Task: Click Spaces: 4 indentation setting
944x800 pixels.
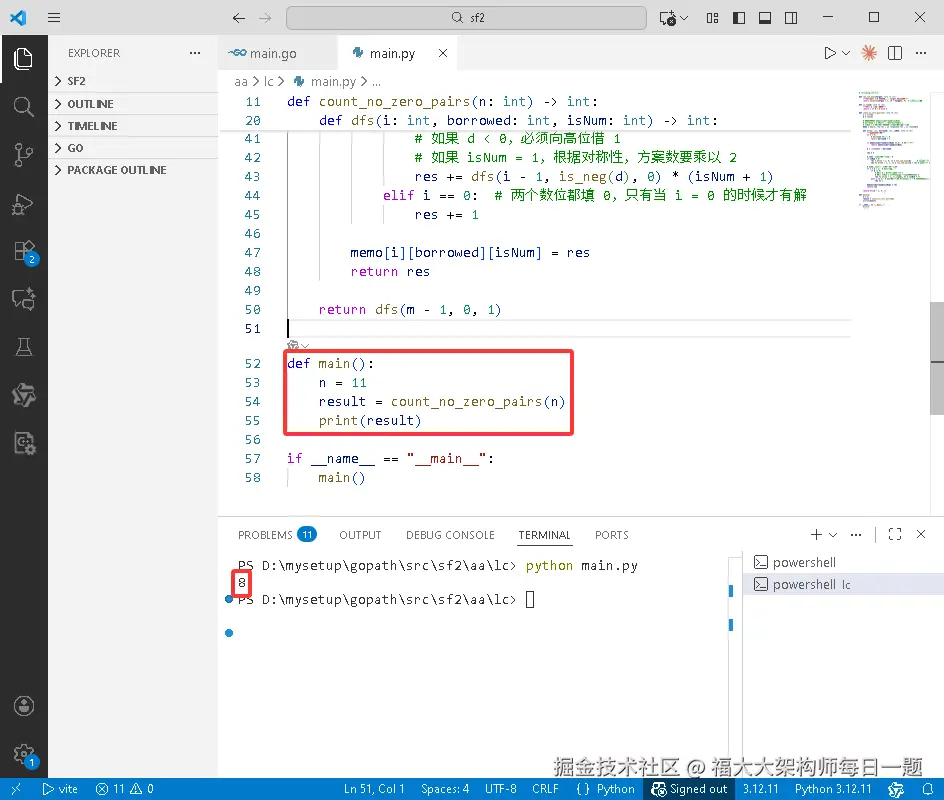Action: pyautogui.click(x=445, y=789)
